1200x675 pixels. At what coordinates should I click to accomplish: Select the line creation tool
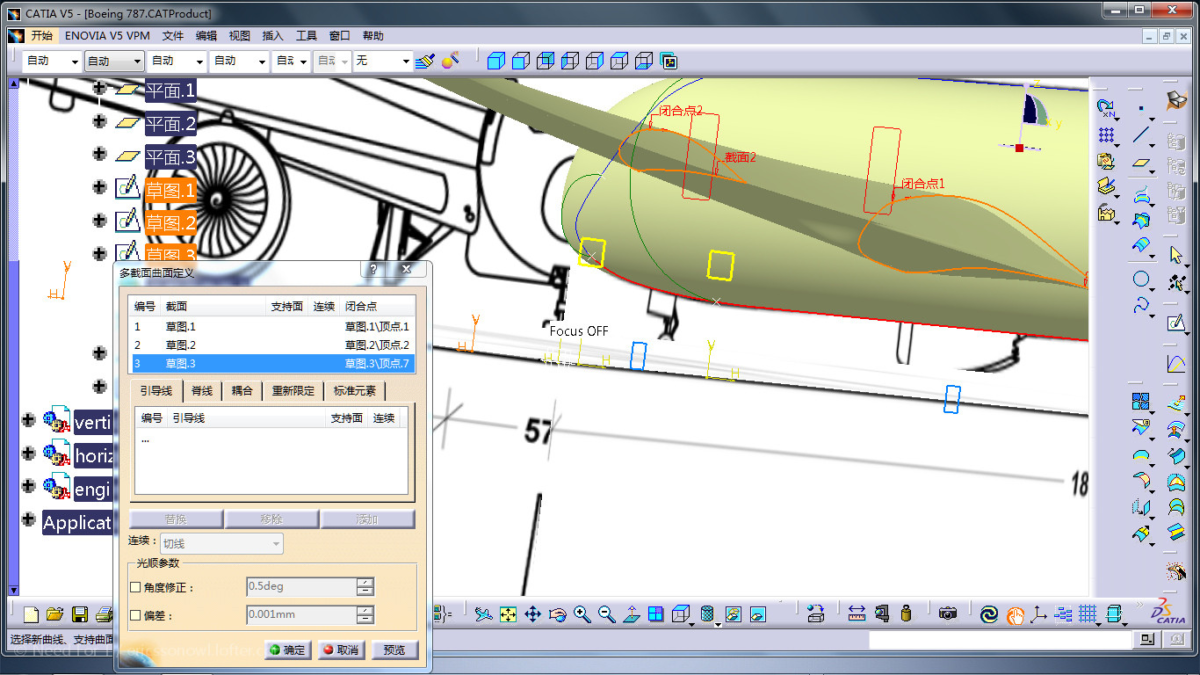coord(1141,135)
